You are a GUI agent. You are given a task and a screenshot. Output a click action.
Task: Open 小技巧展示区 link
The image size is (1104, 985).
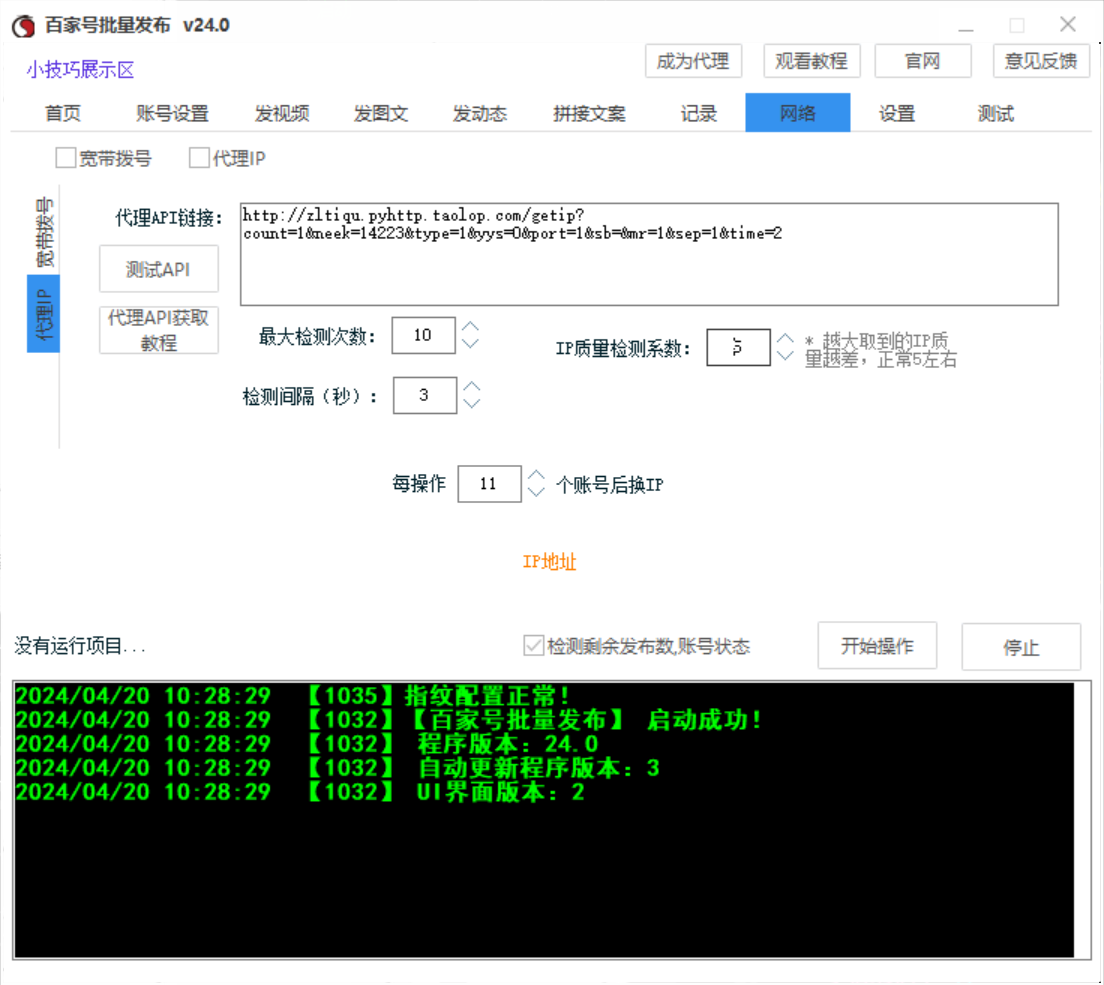pos(80,70)
